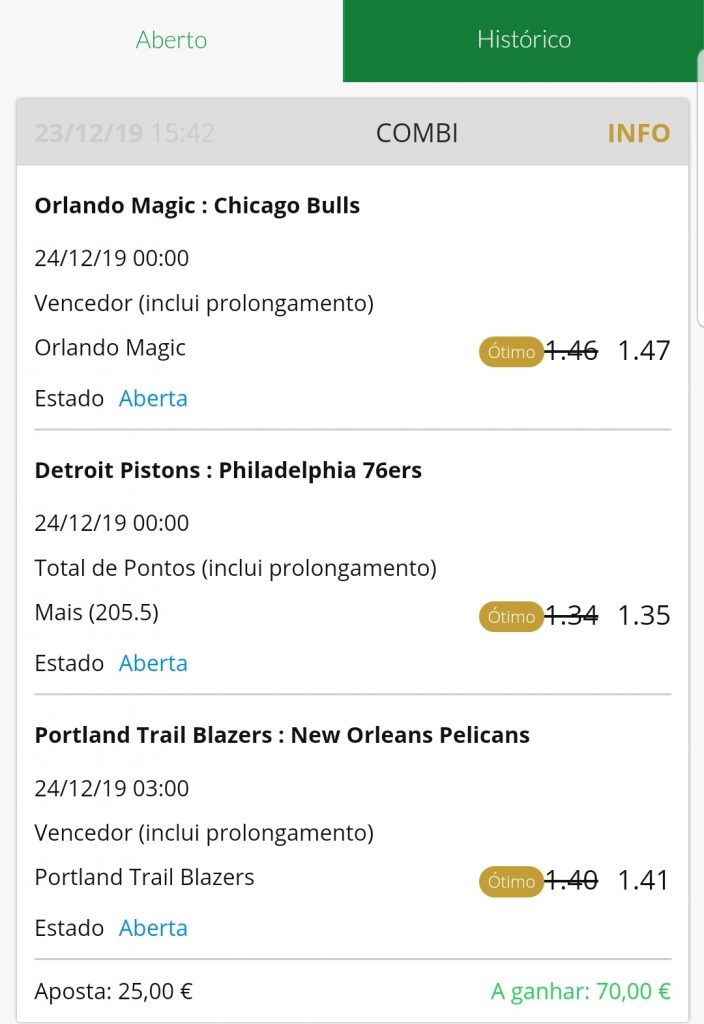704x1024 pixels.
Task: Switch to the Aberto tab
Action: pyautogui.click(x=171, y=40)
